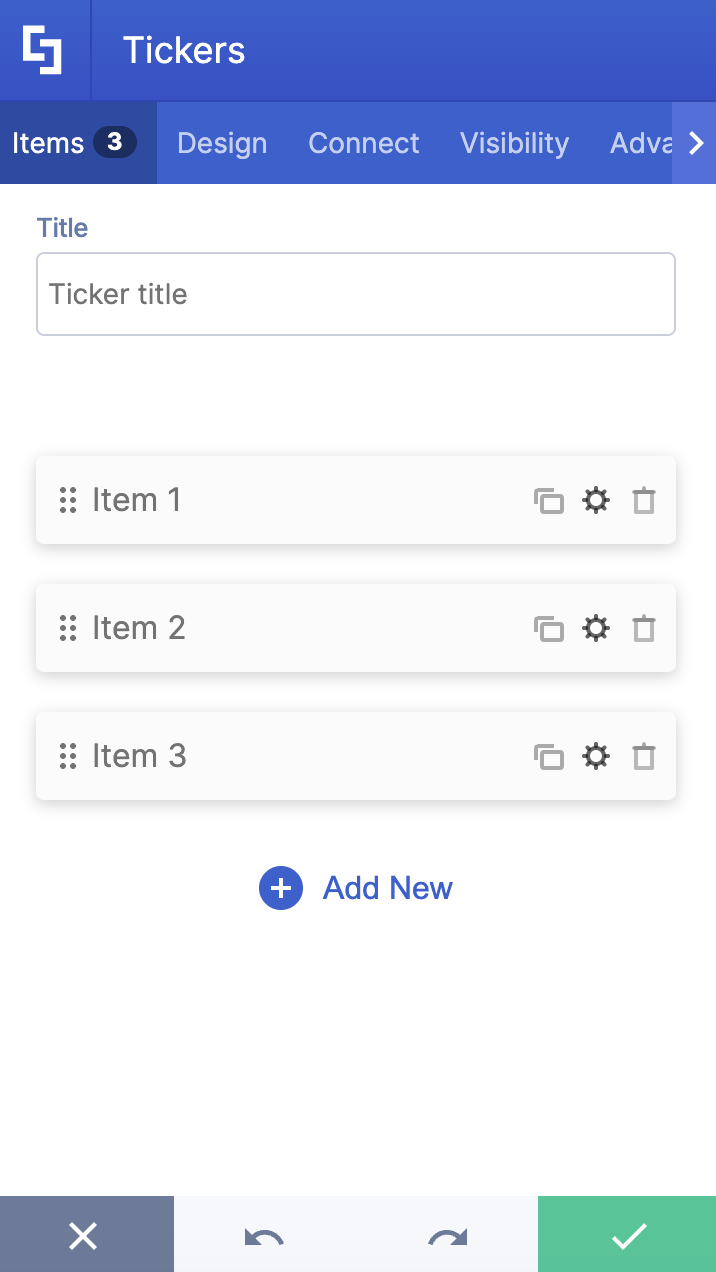Click Item 1's drag handle dots
The height and width of the screenshot is (1272, 716).
coord(68,500)
